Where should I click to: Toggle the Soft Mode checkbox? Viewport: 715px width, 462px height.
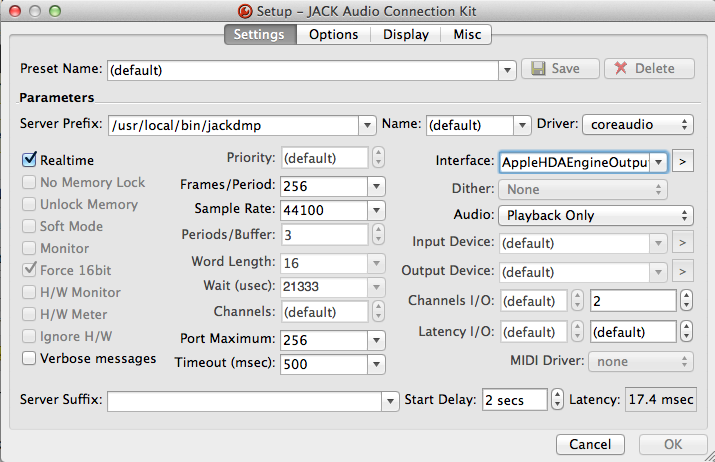click(29, 226)
